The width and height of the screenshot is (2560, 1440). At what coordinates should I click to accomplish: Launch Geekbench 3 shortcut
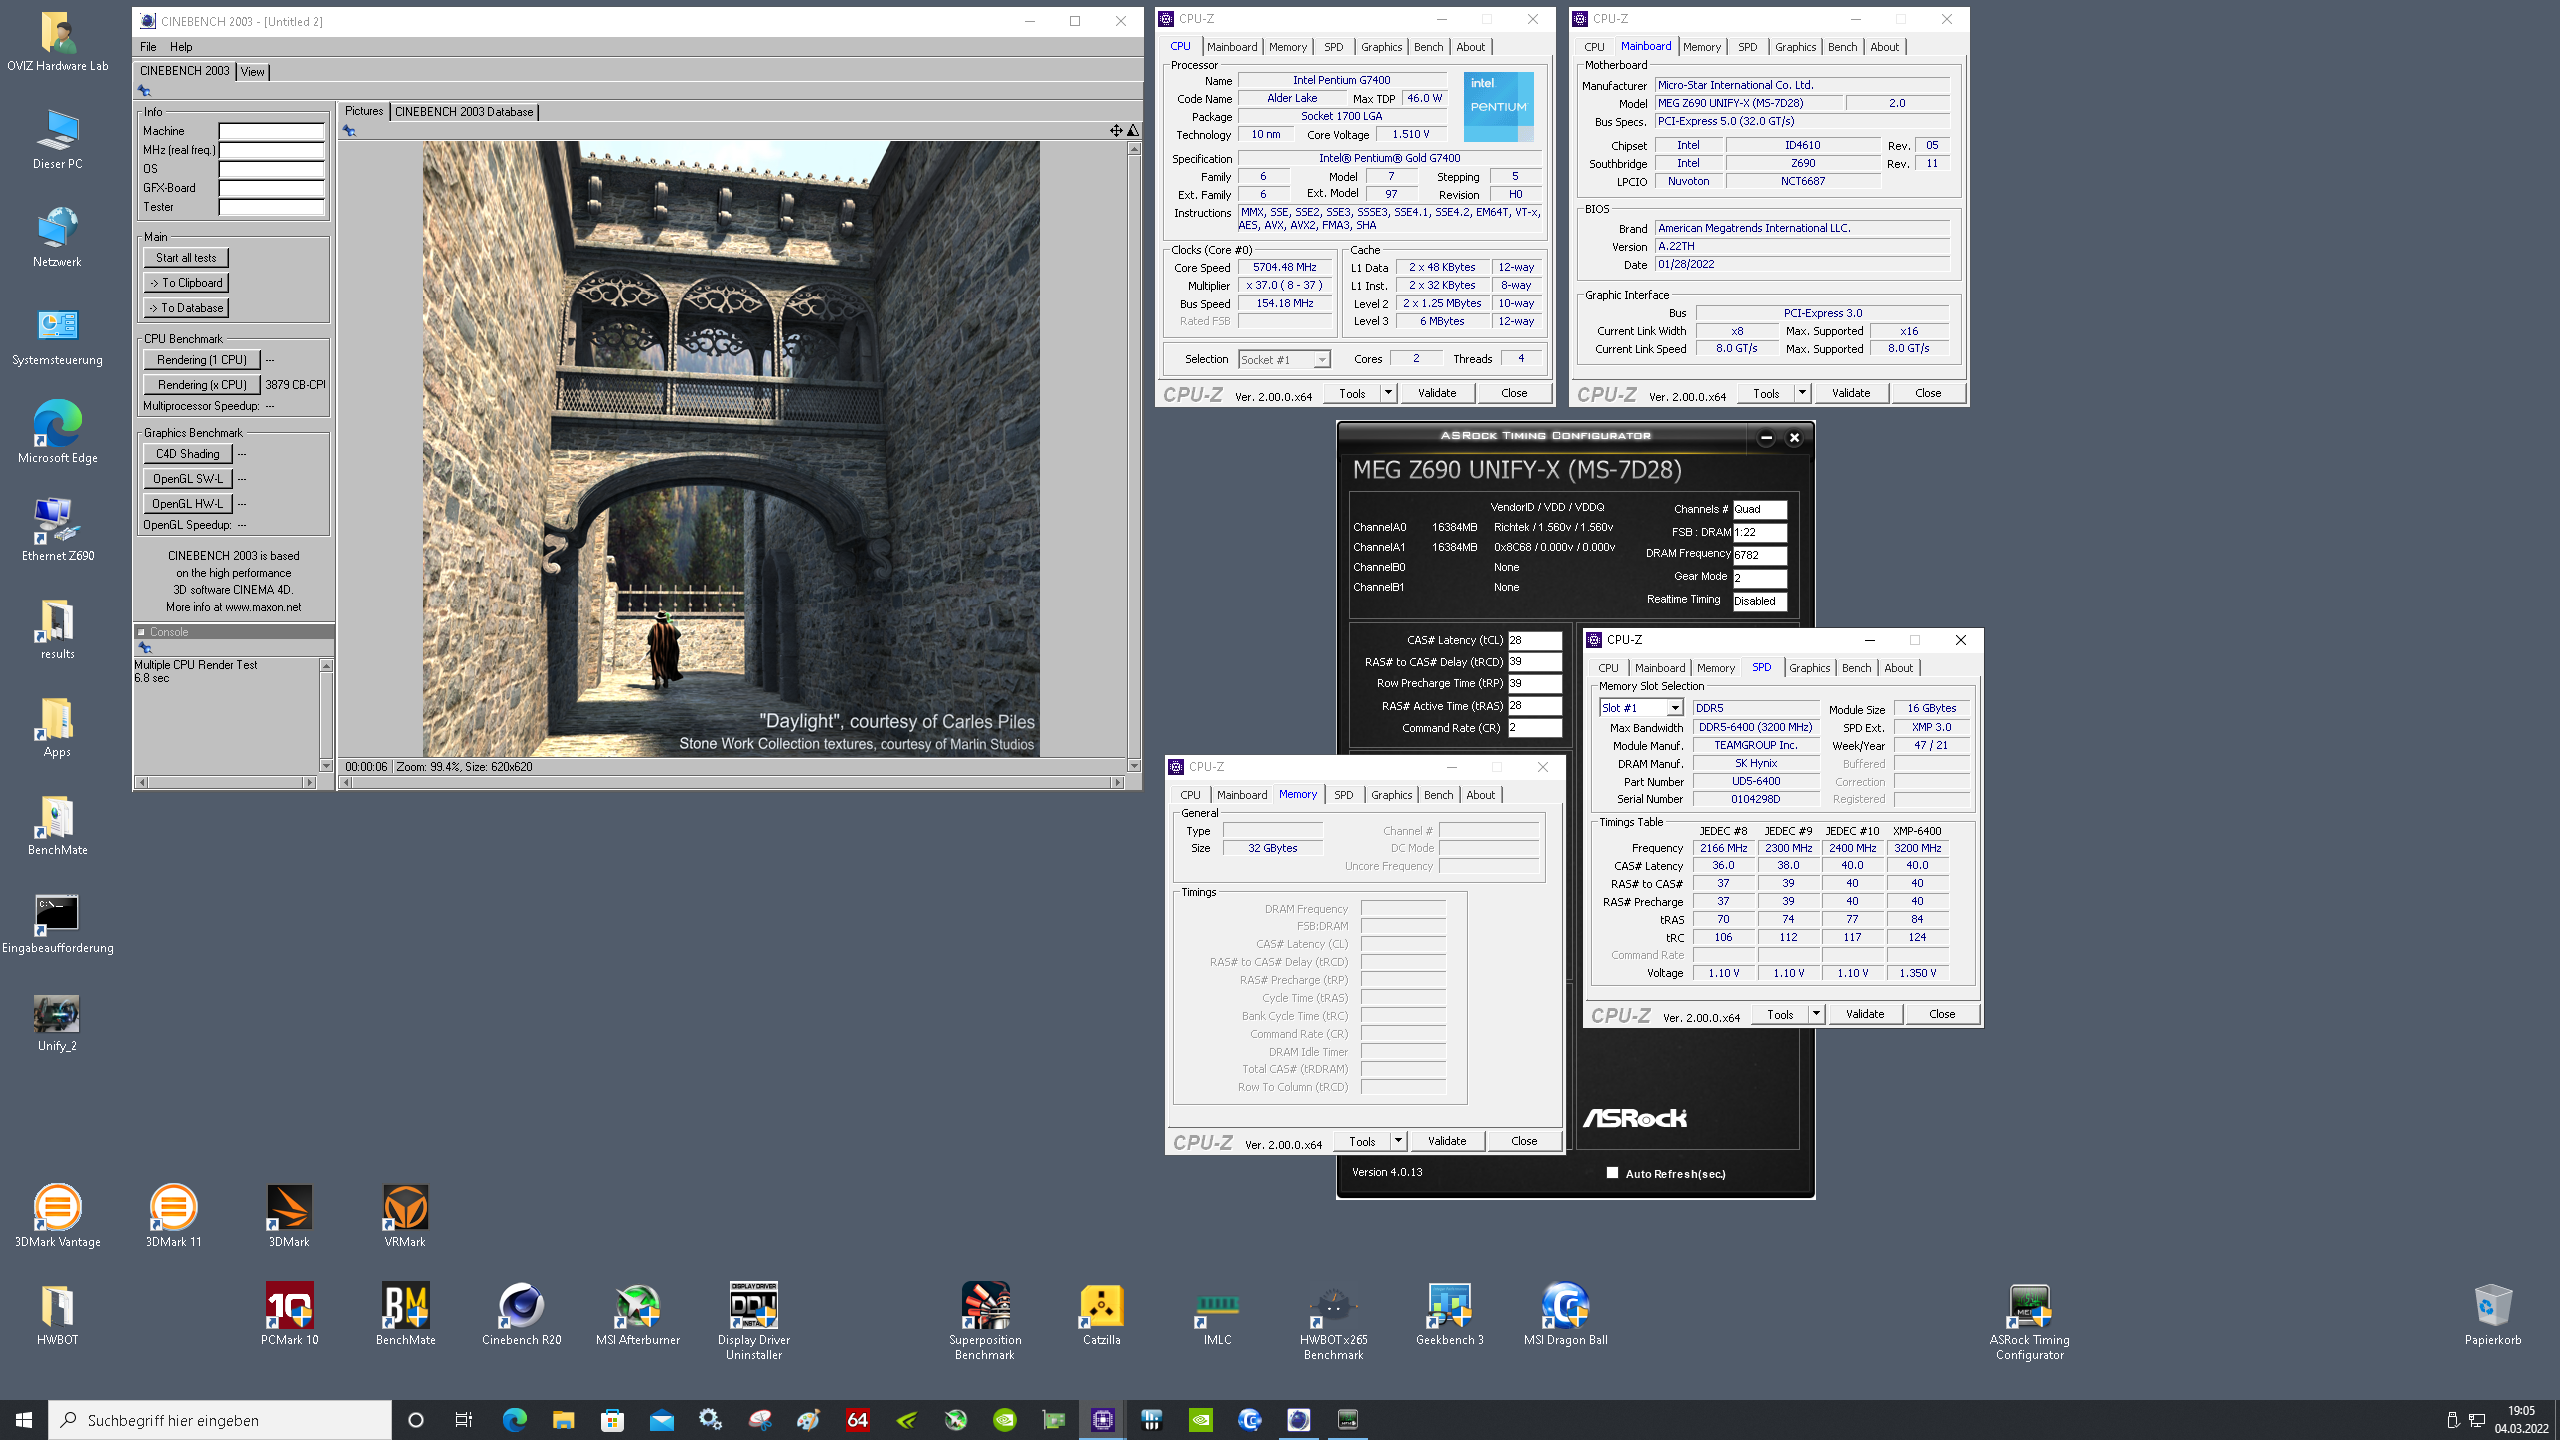1449,1314
